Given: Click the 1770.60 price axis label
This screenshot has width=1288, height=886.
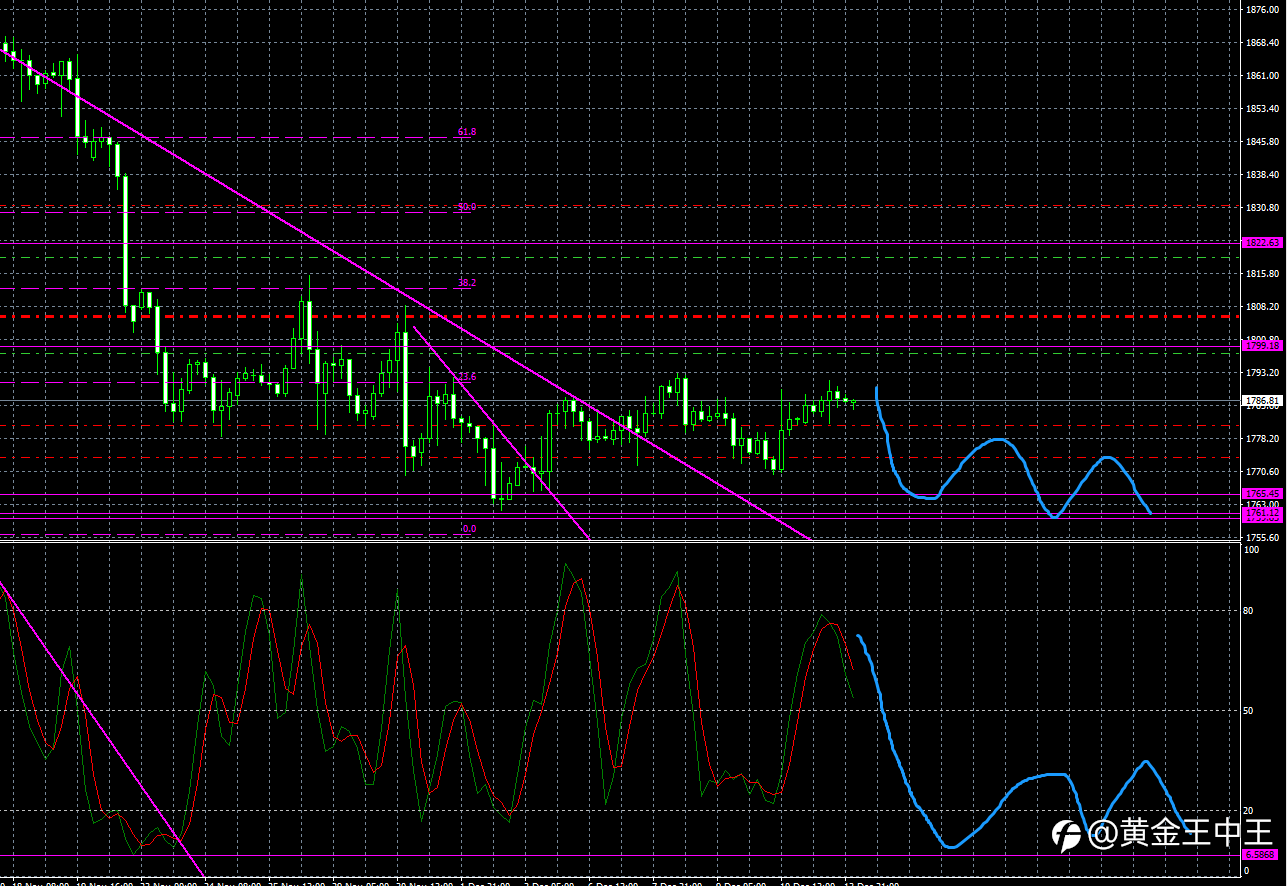Looking at the screenshot, I should click(x=1262, y=472).
